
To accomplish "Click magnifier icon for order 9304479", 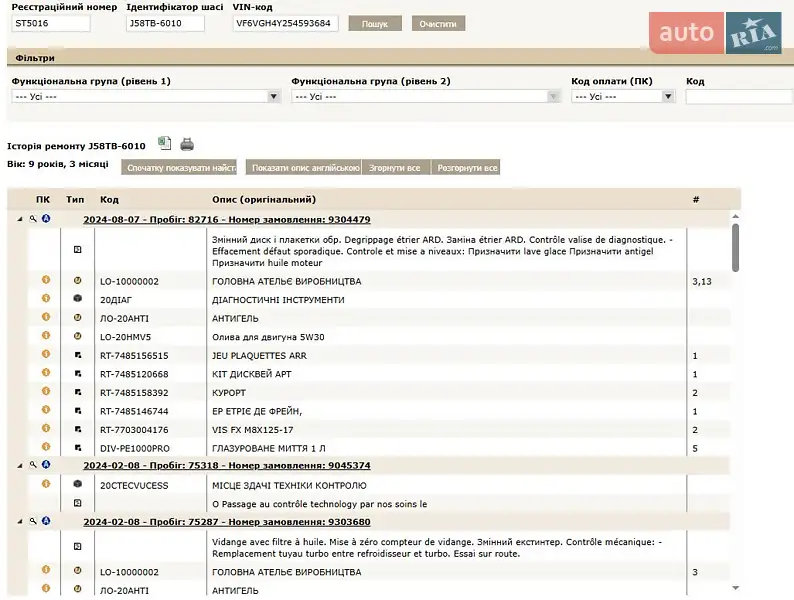I will (33, 219).
